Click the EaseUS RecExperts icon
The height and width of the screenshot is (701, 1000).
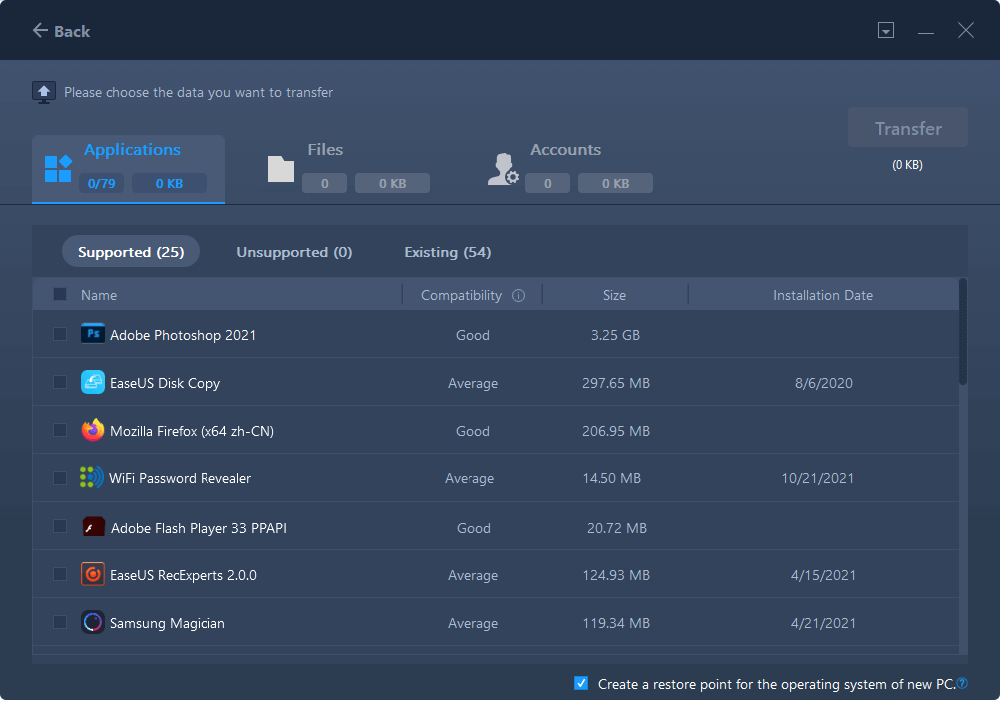[x=93, y=575]
